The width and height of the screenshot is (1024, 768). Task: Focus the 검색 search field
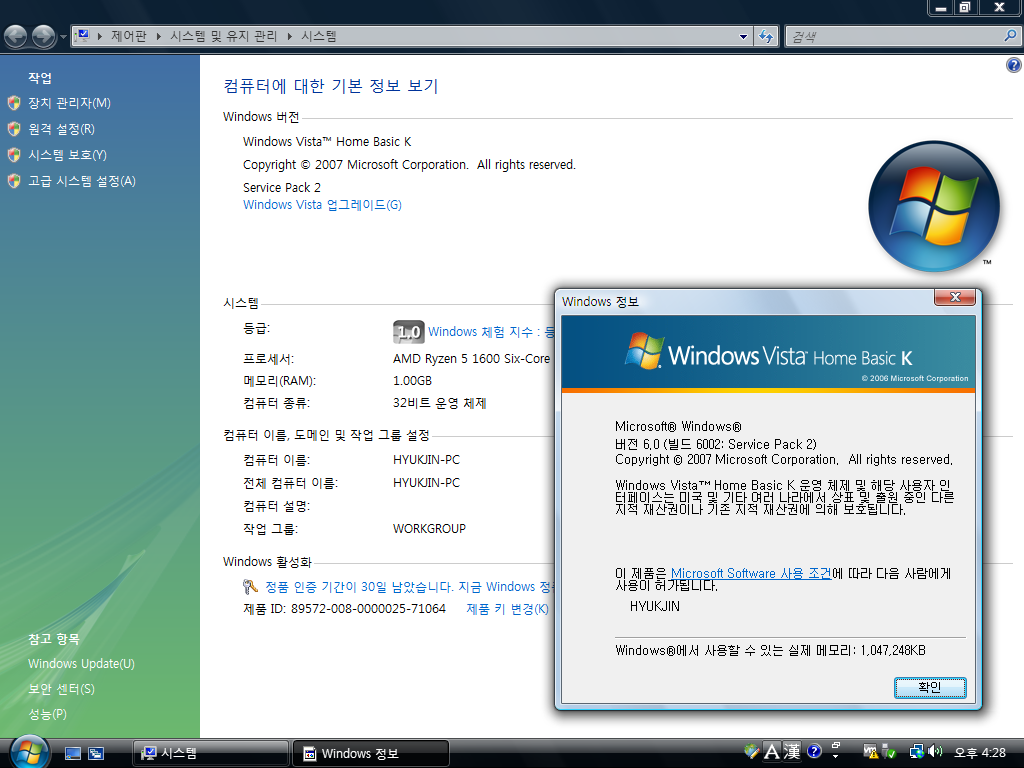(x=895, y=37)
